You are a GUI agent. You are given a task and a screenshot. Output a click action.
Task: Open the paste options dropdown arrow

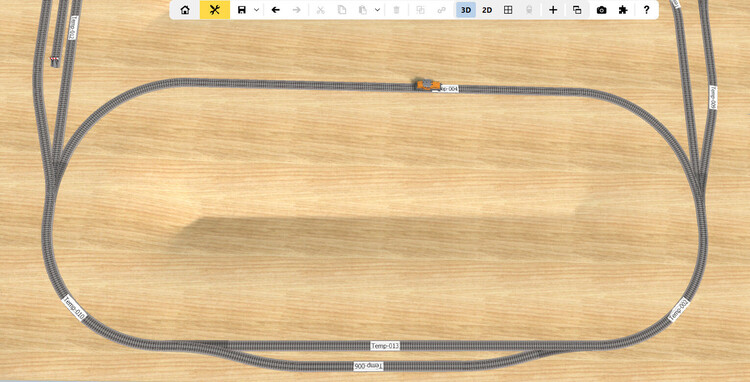click(x=377, y=10)
